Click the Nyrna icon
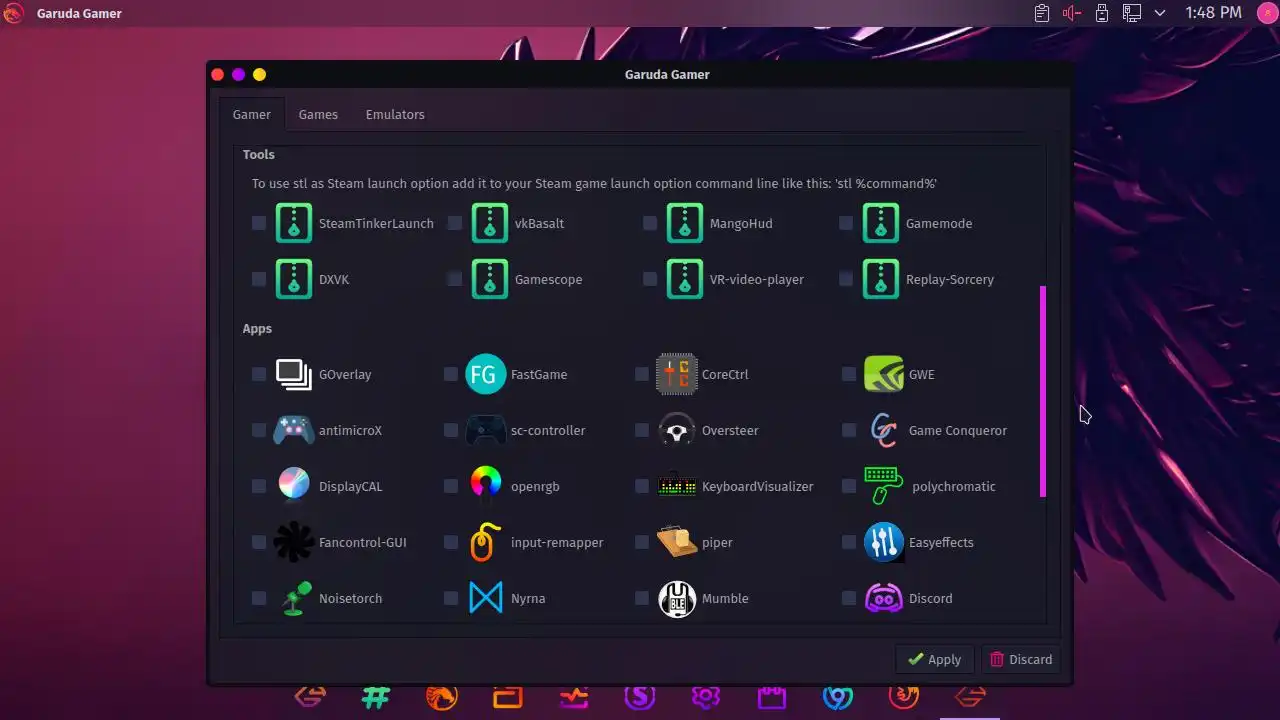Viewport: 1280px width, 720px height. 485,598
